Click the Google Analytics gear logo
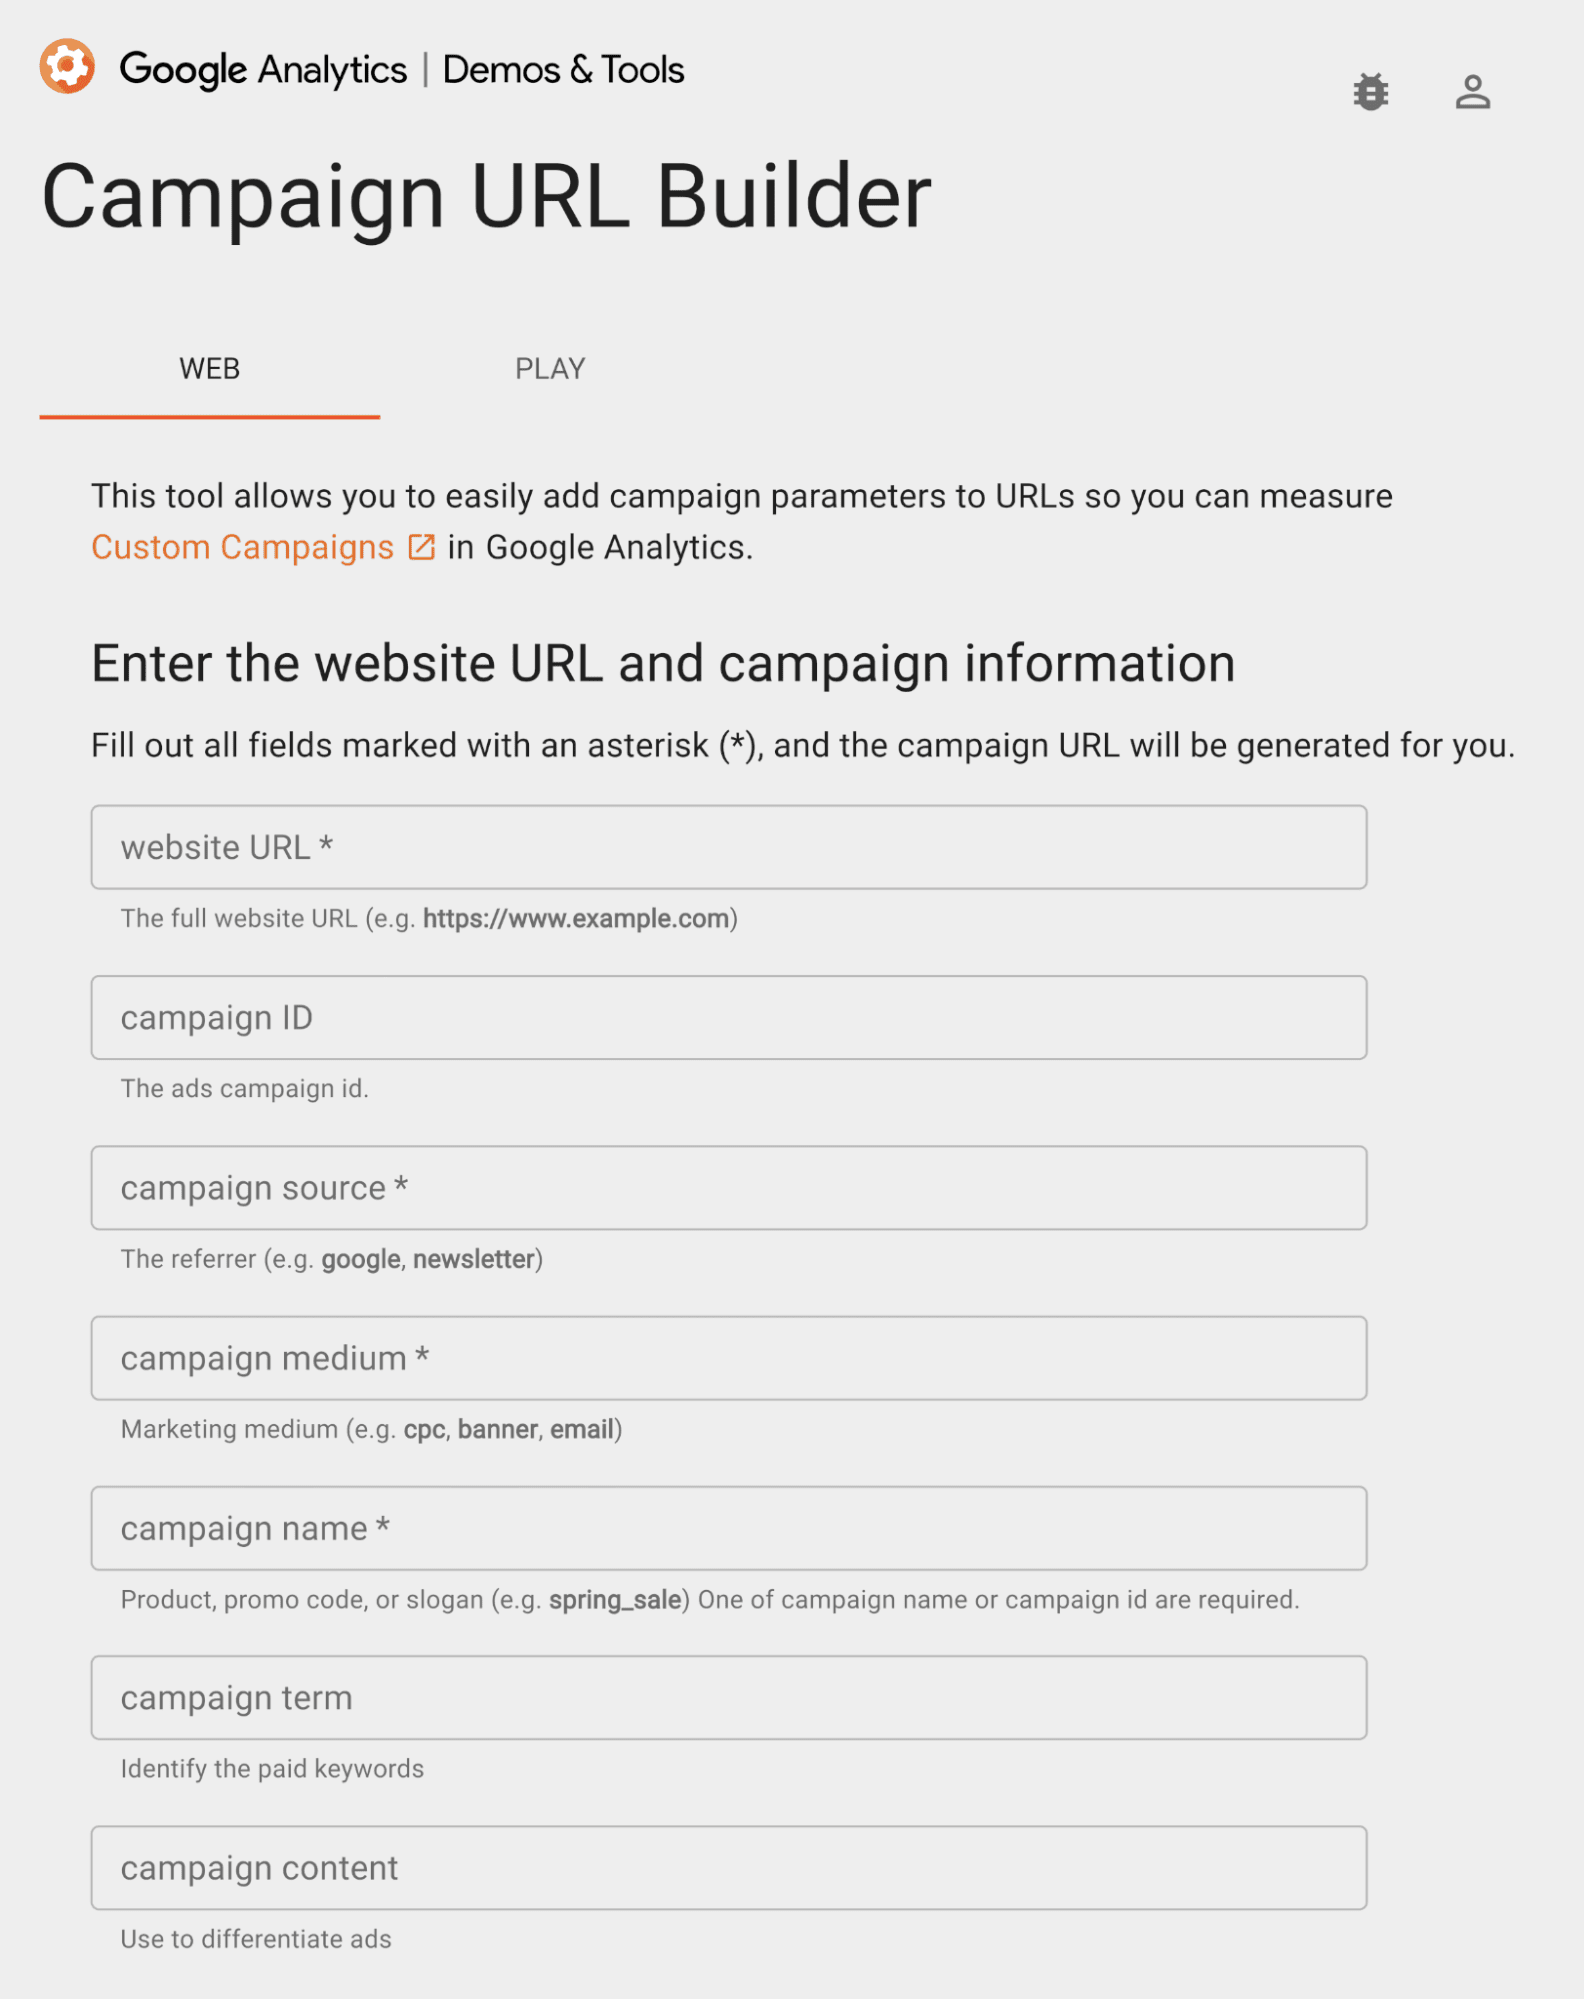The image size is (1585, 1999). pyautogui.click(x=67, y=67)
